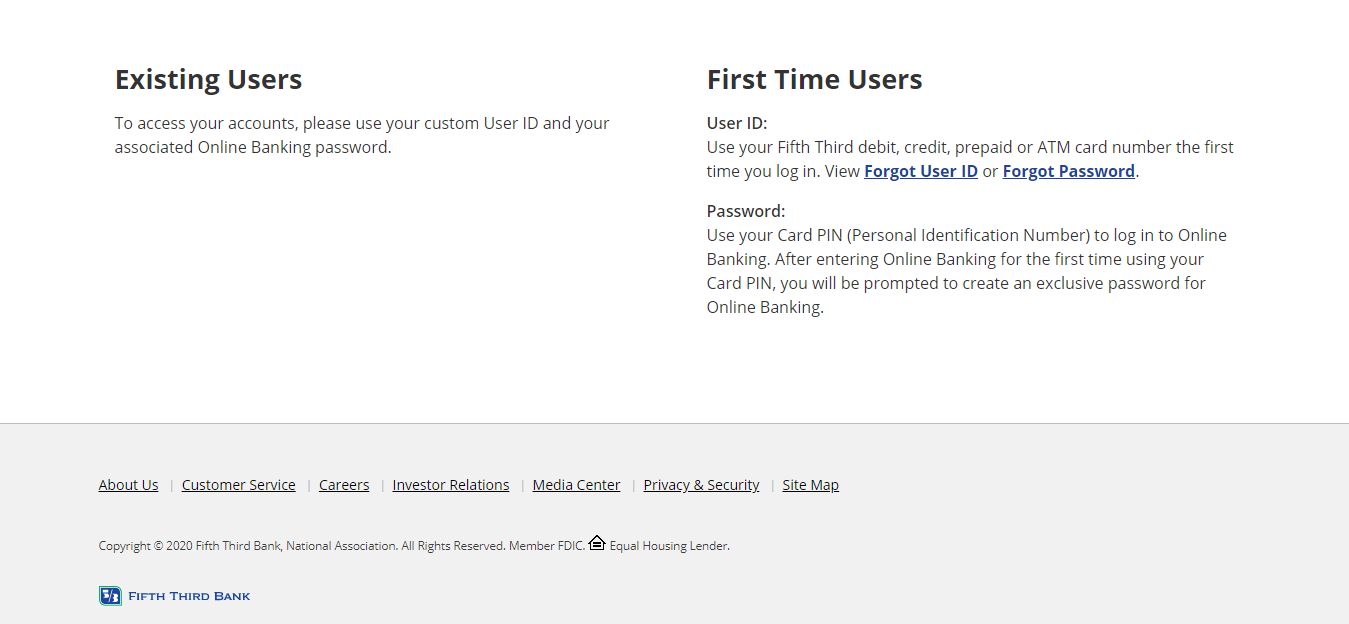Open the Forgot Password link
The height and width of the screenshot is (624, 1349).
pos(1068,171)
